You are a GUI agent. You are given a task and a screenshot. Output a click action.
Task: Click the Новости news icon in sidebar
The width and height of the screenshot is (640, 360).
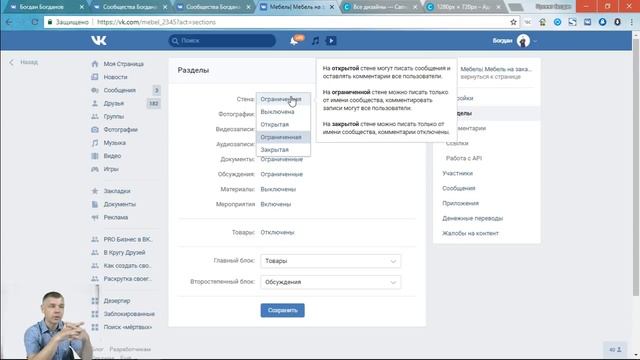(95, 77)
